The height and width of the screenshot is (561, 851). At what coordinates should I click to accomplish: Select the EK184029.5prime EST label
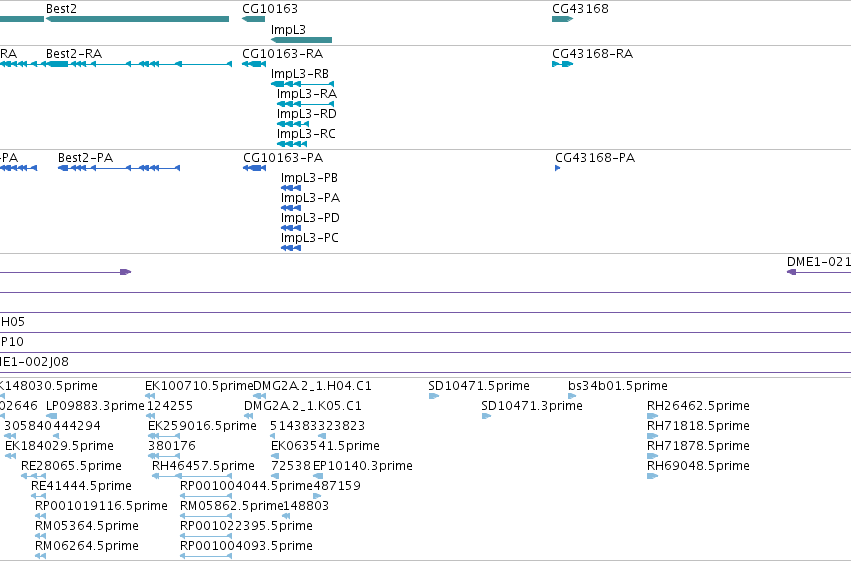[59, 446]
